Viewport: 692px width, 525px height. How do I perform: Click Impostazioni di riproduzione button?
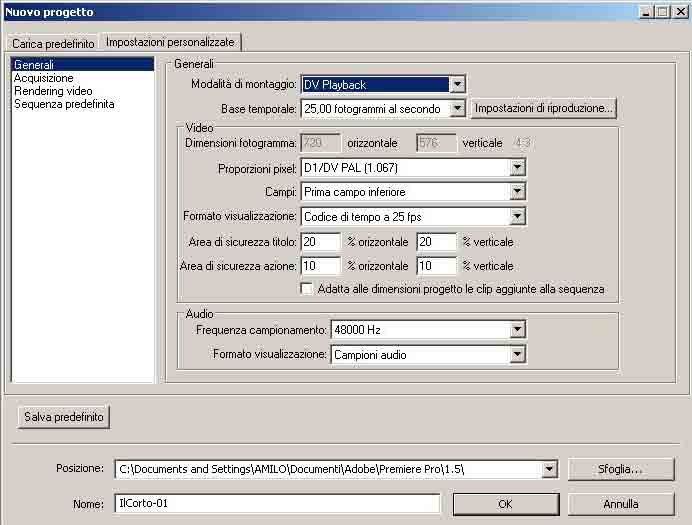(544, 108)
